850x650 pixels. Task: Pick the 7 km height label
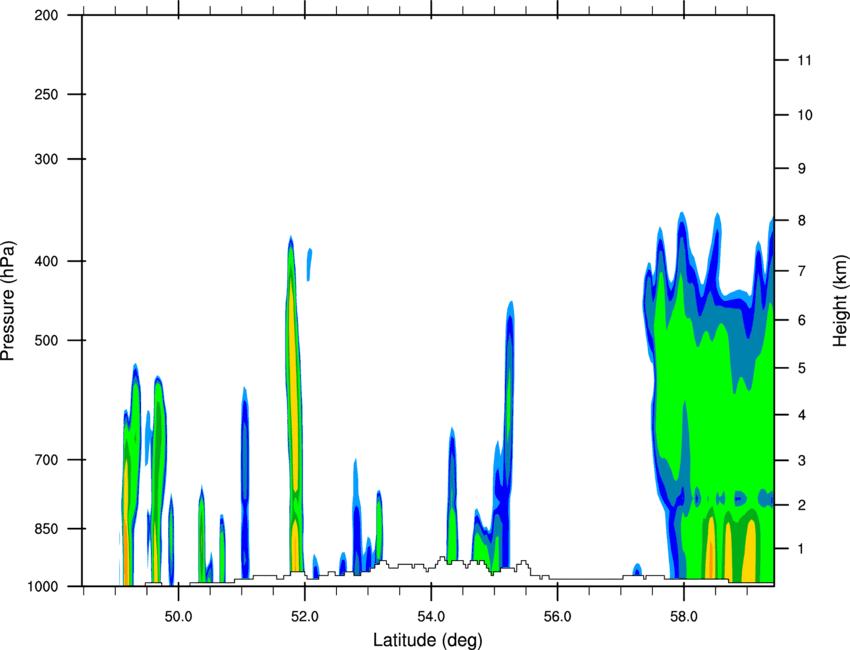(x=802, y=271)
